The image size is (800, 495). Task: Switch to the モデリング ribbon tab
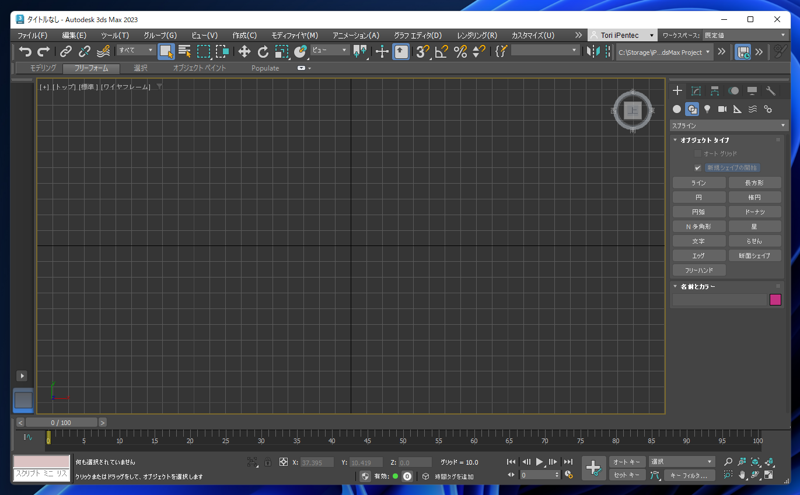(x=43, y=68)
